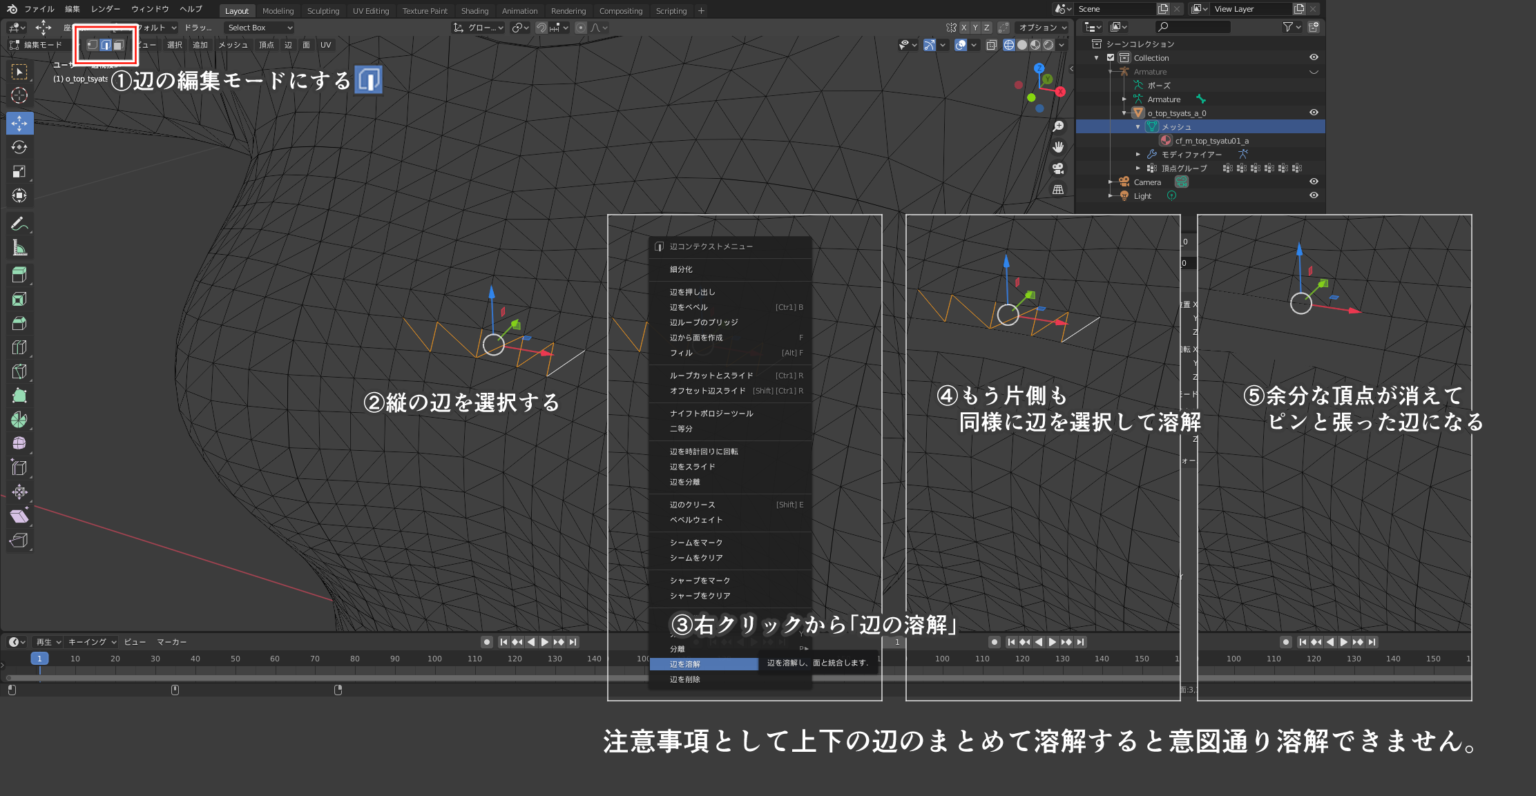
Task: Click the wireframe shading sphere icon
Action: coord(1009,45)
